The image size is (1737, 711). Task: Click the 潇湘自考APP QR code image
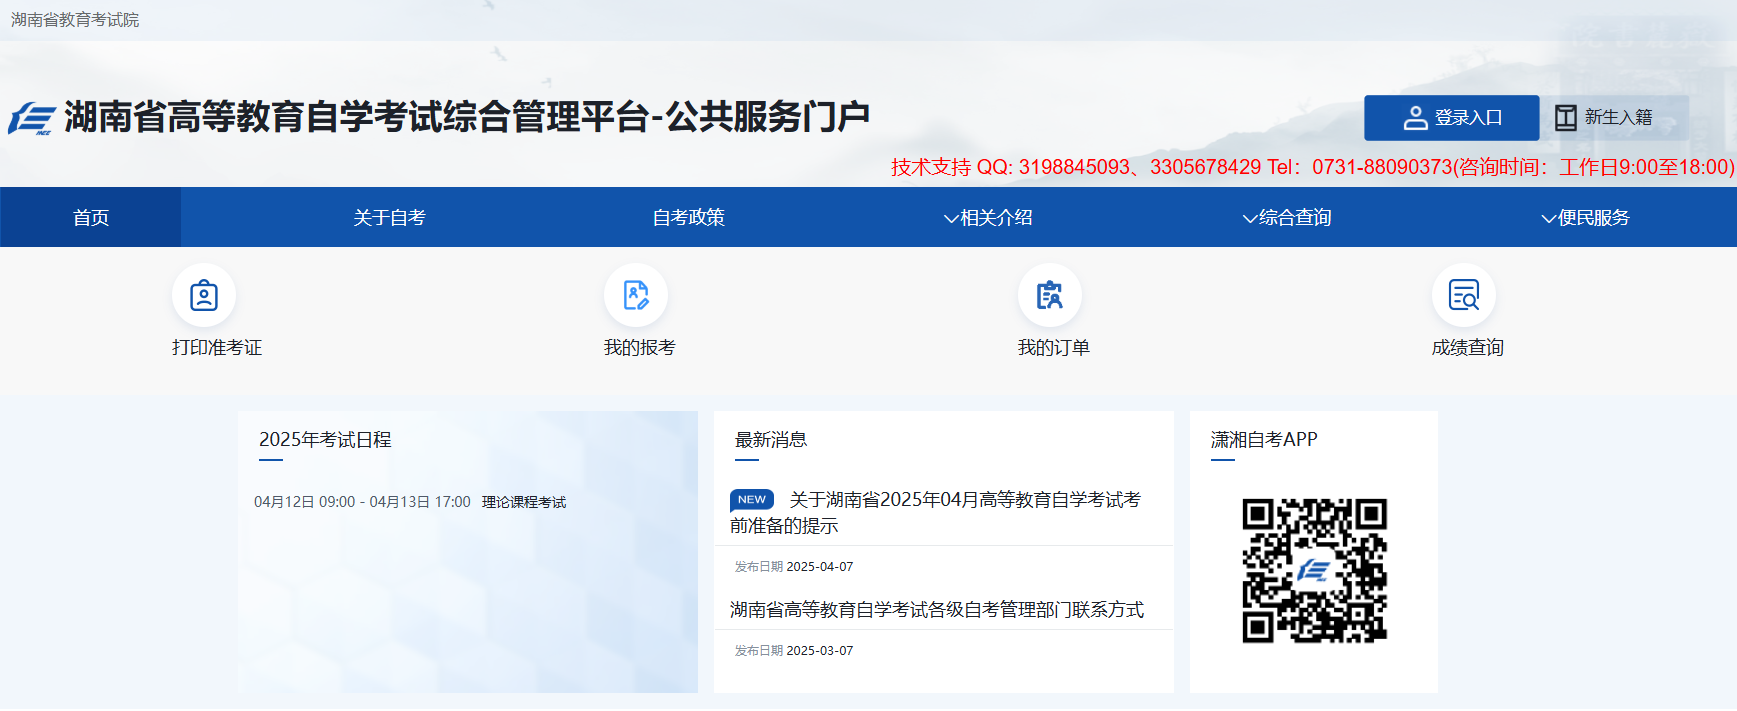tap(1314, 570)
